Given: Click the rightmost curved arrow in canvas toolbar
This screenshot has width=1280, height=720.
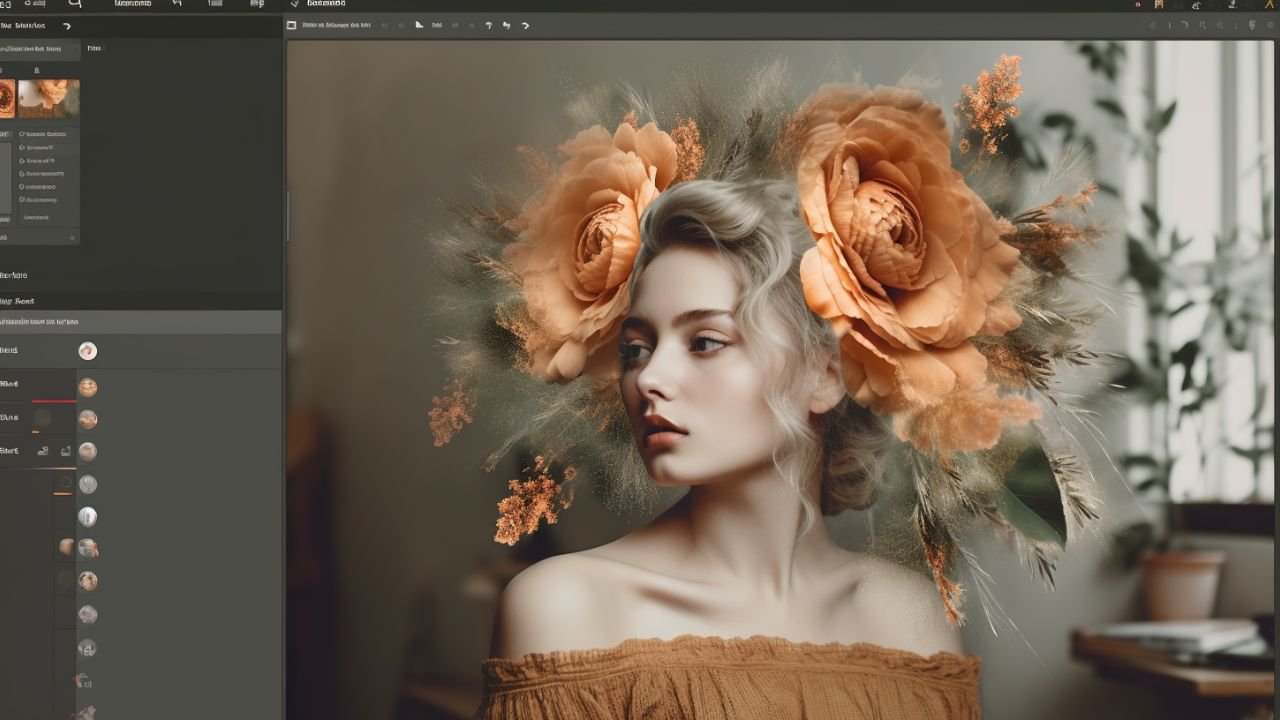Looking at the screenshot, I should click(x=525, y=25).
